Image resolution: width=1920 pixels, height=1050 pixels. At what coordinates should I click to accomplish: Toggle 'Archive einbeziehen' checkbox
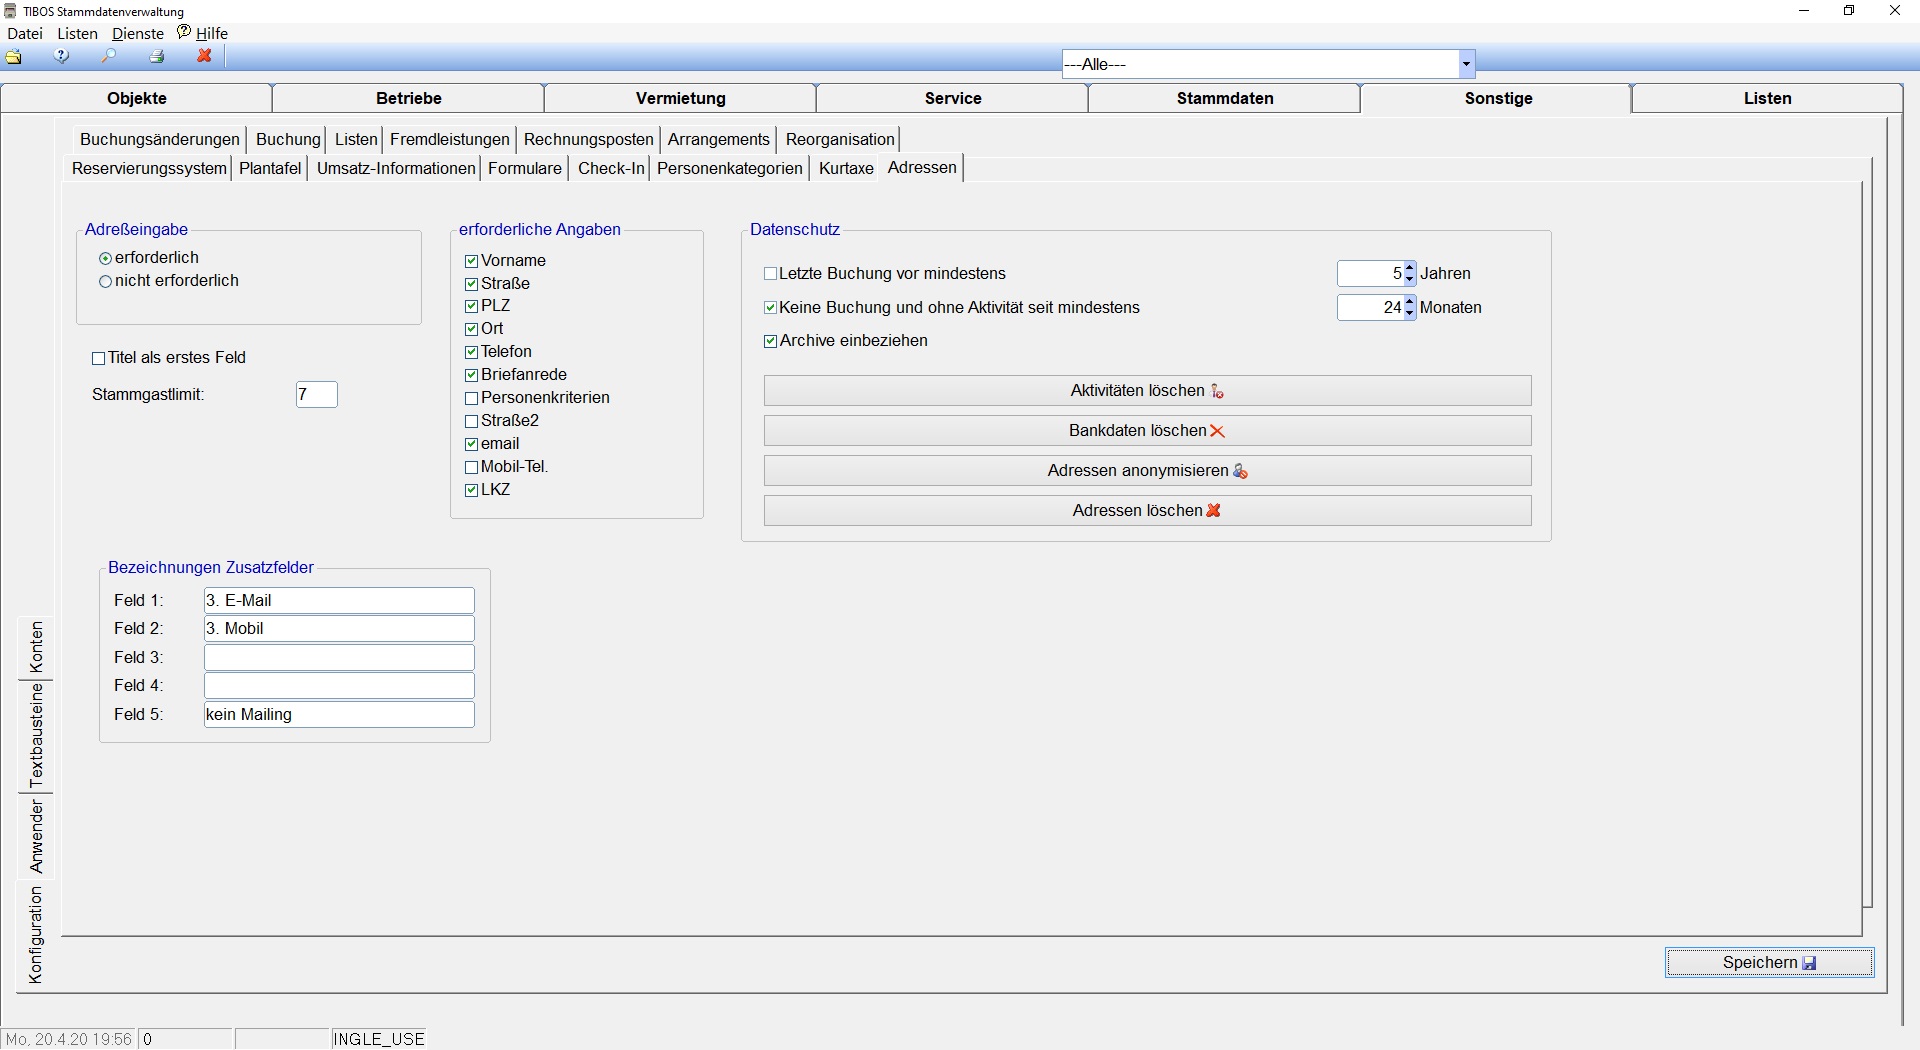pyautogui.click(x=770, y=341)
